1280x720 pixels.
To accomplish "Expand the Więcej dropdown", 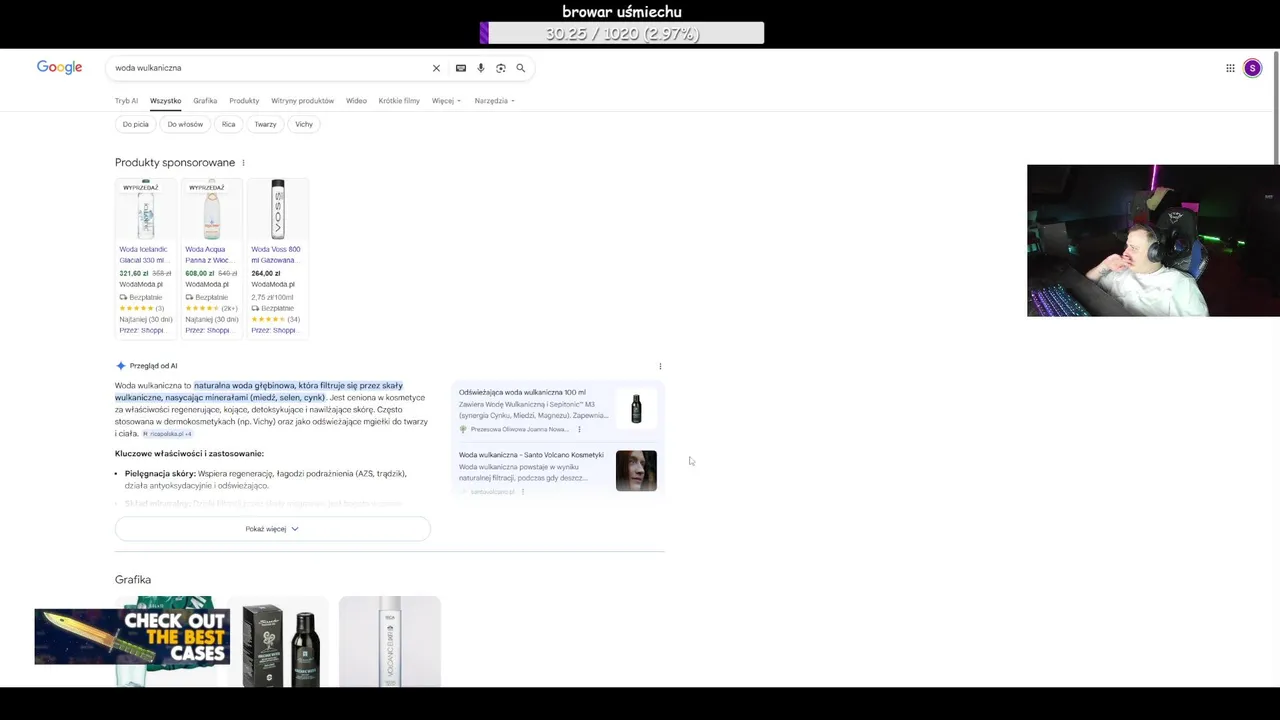I will (446, 101).
